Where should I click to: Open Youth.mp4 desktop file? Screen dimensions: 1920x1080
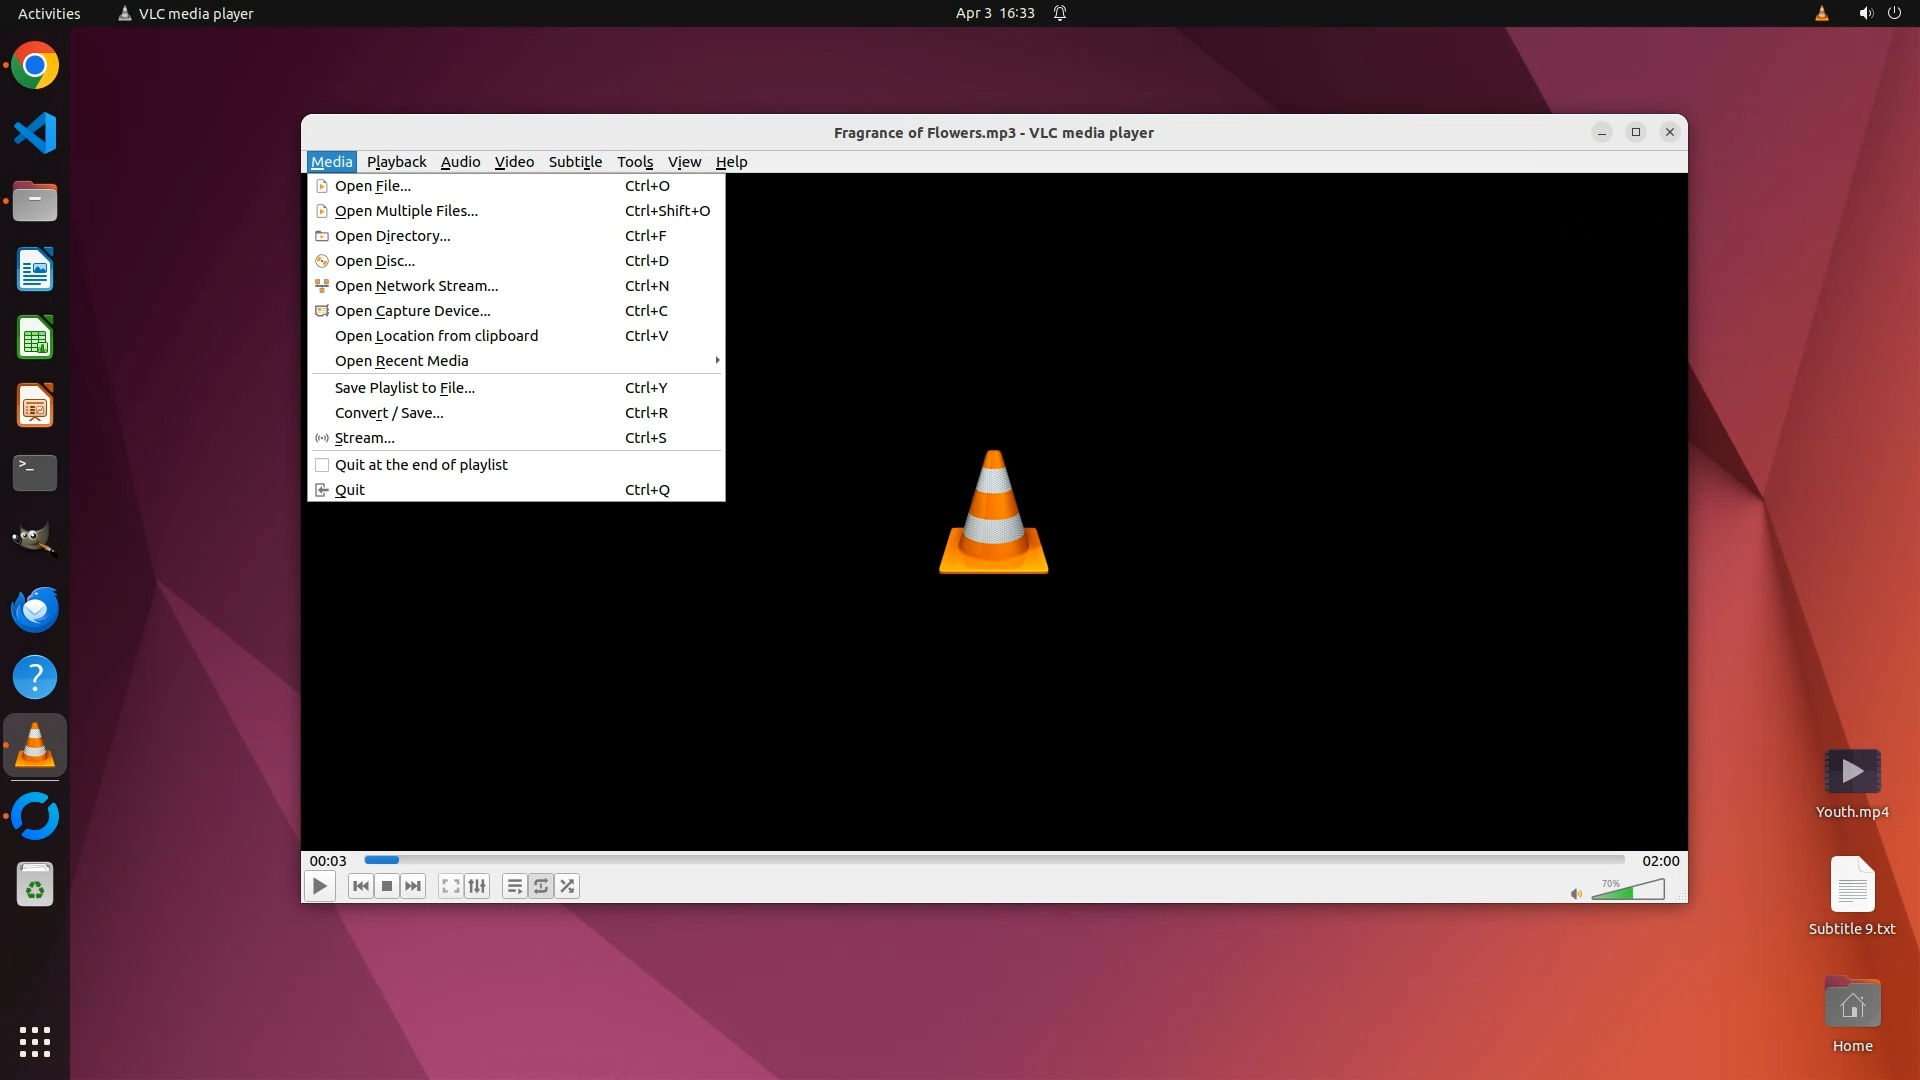[x=1852, y=772]
